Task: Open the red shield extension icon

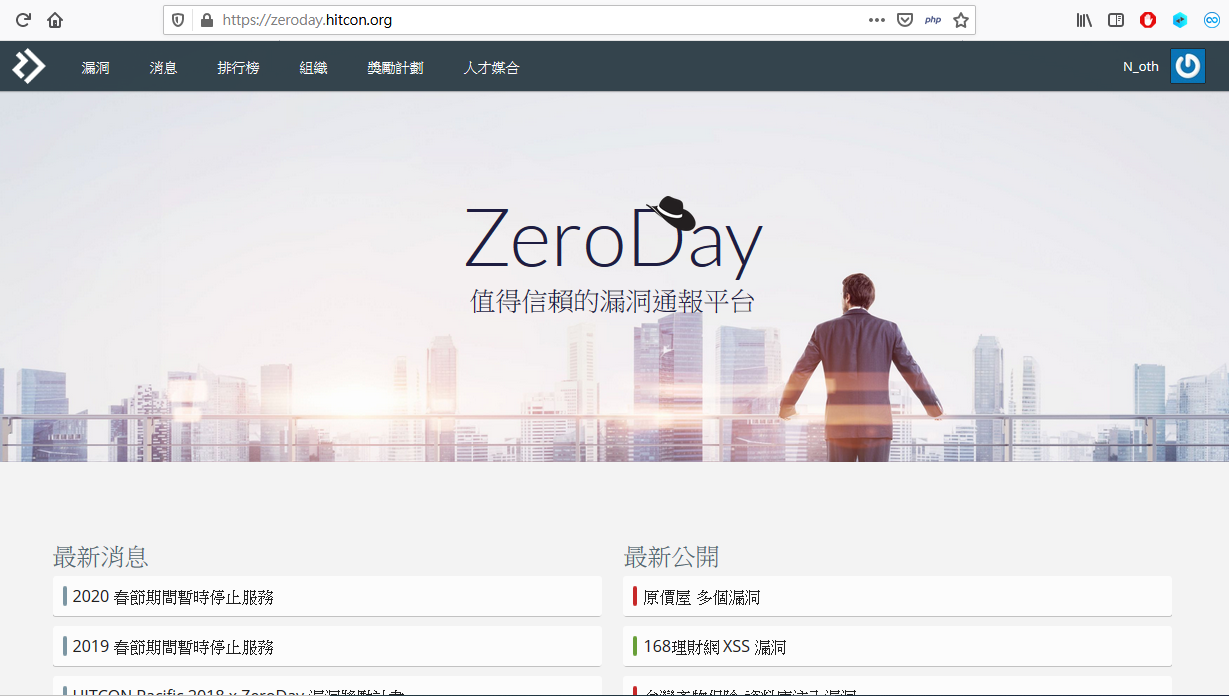Action: point(1148,20)
